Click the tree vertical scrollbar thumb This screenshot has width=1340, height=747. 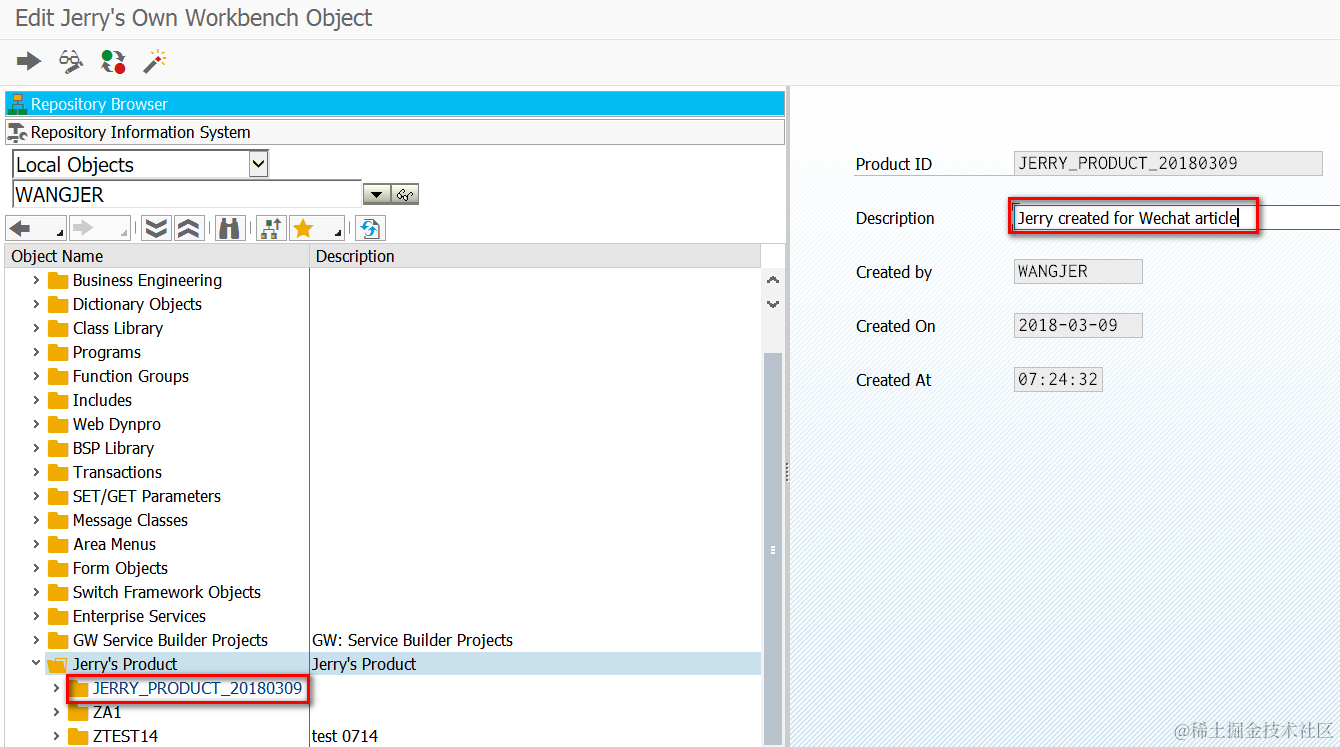tap(773, 548)
